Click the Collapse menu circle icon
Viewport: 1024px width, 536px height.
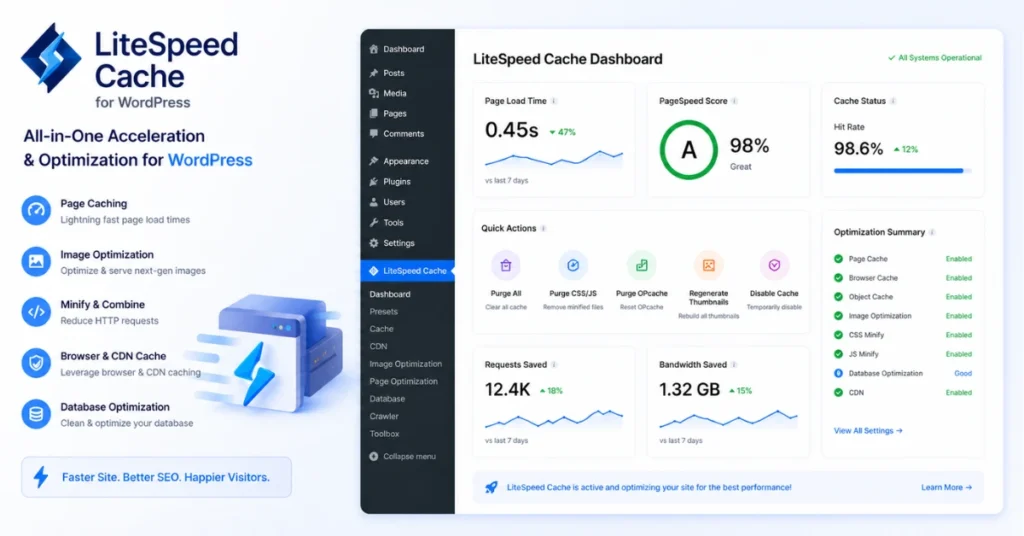coord(374,456)
